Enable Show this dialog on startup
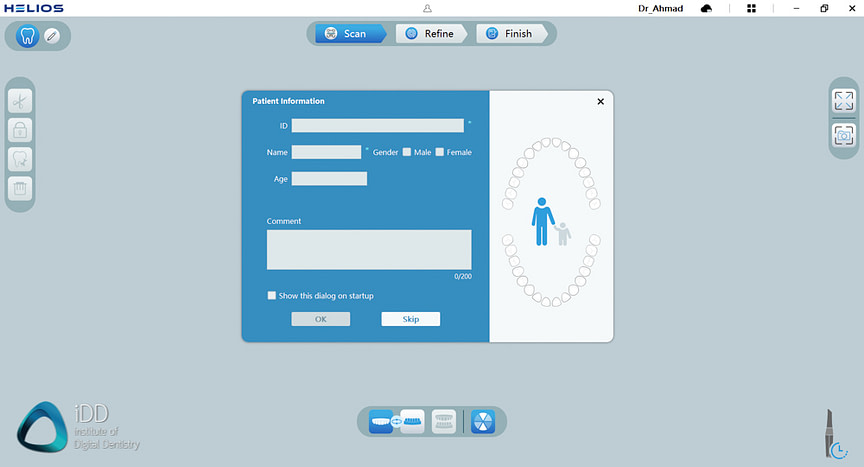The image size is (864, 467). pyautogui.click(x=272, y=296)
